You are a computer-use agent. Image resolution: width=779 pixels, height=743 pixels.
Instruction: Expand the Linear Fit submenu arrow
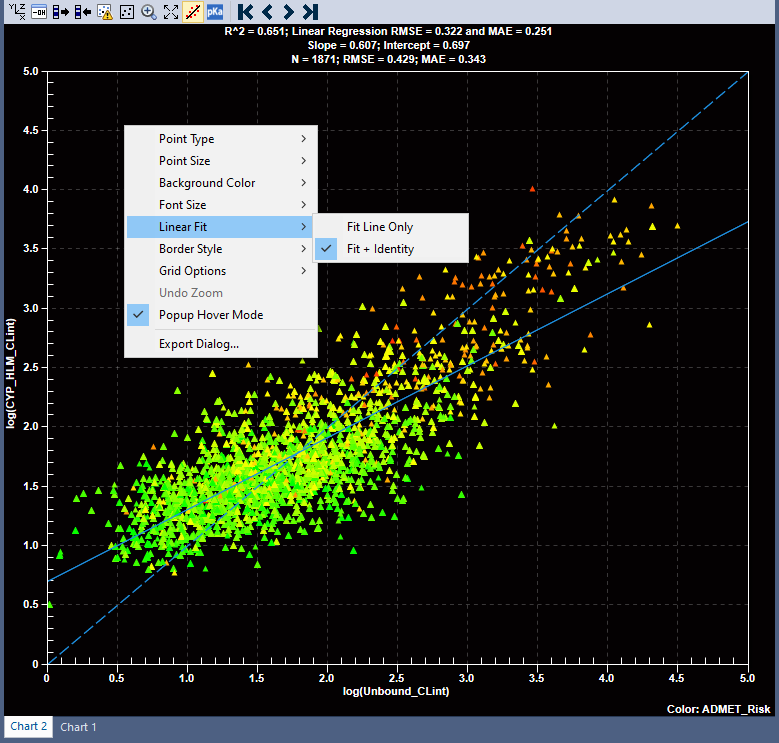pyautogui.click(x=304, y=227)
